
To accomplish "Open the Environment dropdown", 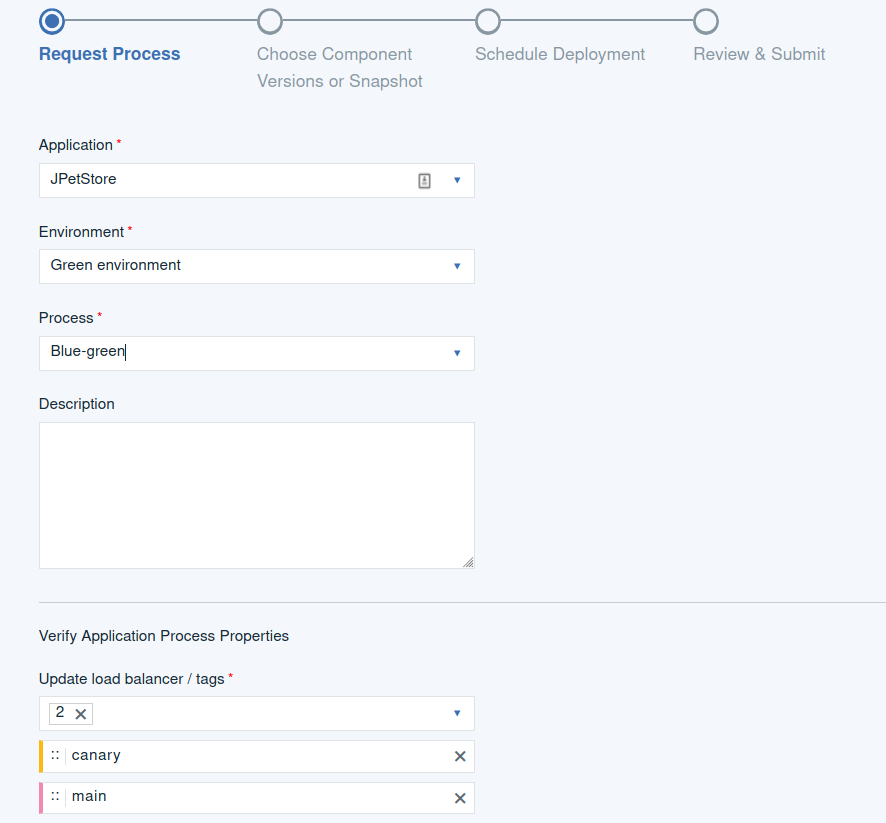I will [457, 266].
